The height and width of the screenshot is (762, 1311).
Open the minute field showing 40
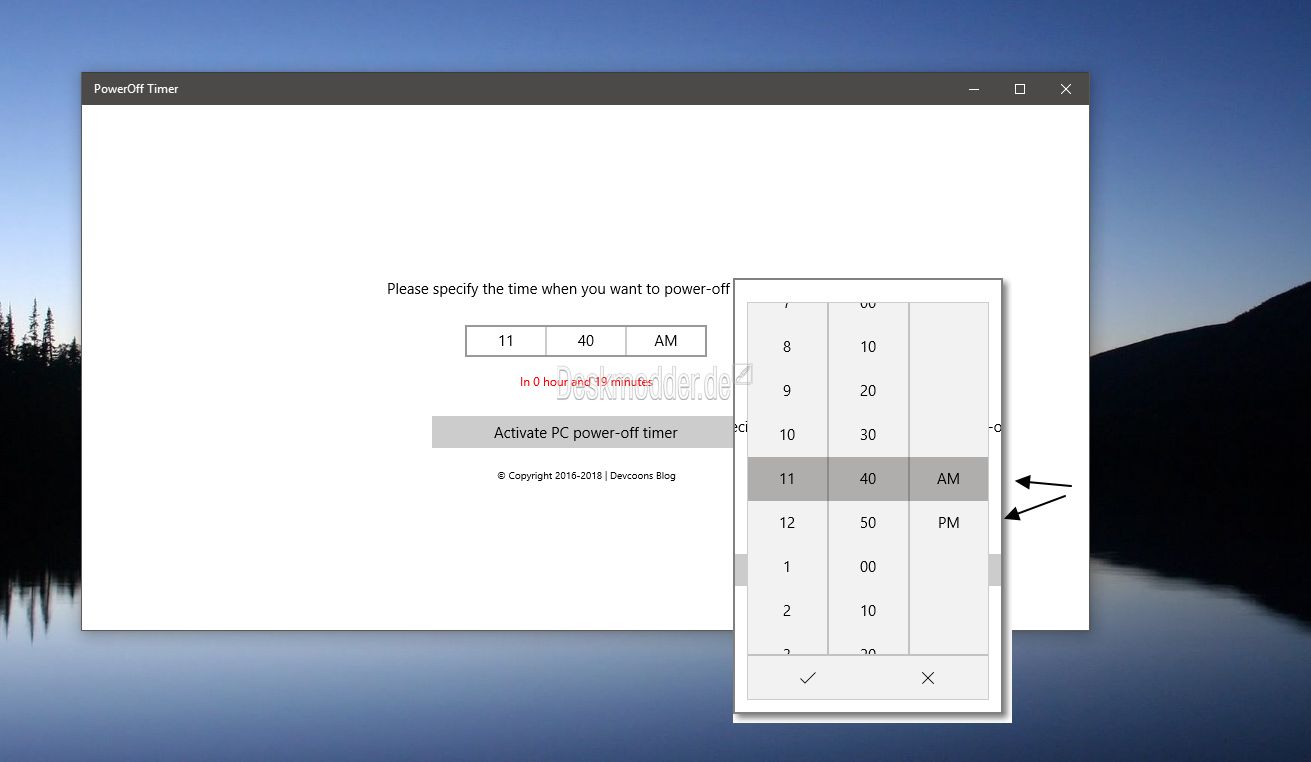pos(586,341)
